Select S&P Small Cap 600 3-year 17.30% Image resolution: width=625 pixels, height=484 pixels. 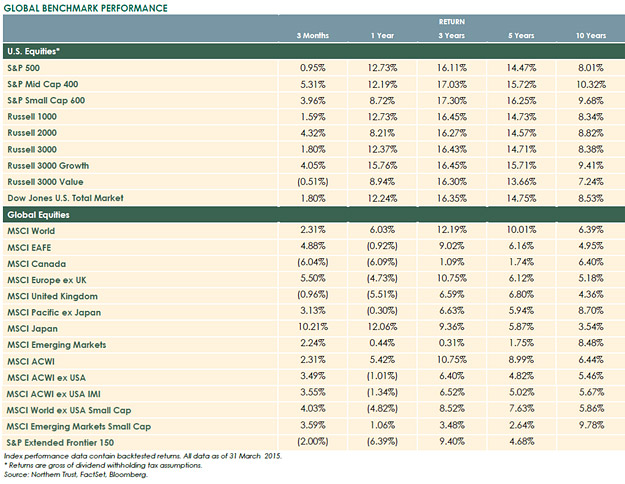(x=452, y=100)
